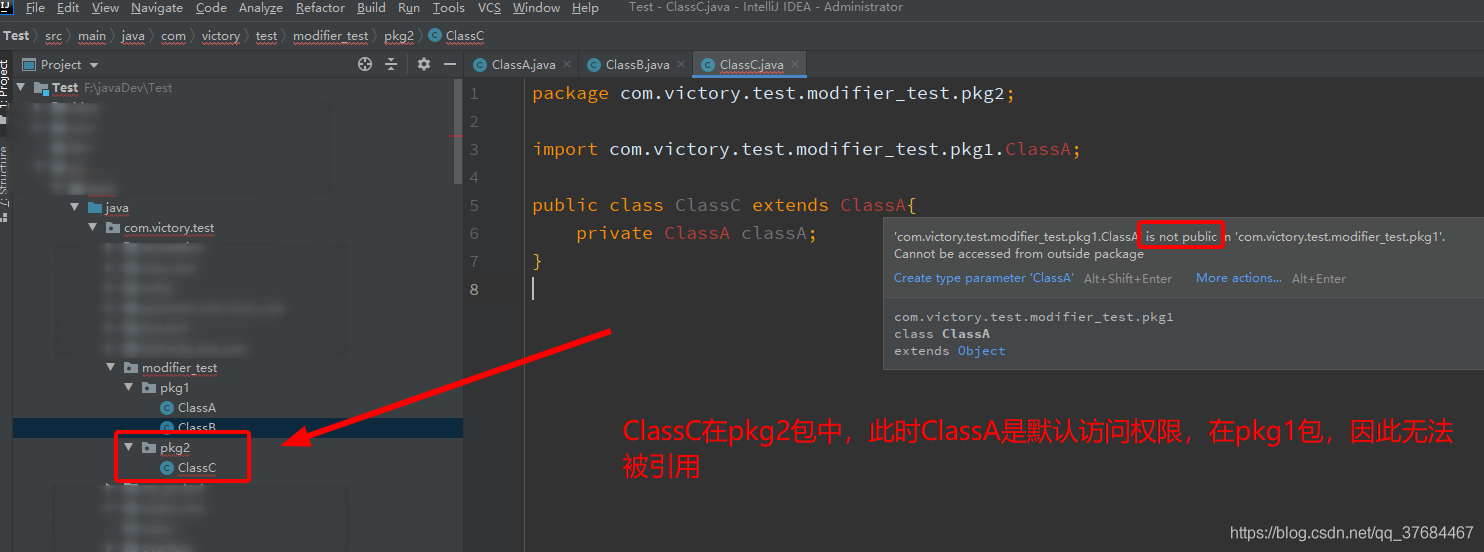Image resolution: width=1484 pixels, height=552 pixels.
Task: Click the class icon on ClassC.java tab
Action: [x=709, y=65]
